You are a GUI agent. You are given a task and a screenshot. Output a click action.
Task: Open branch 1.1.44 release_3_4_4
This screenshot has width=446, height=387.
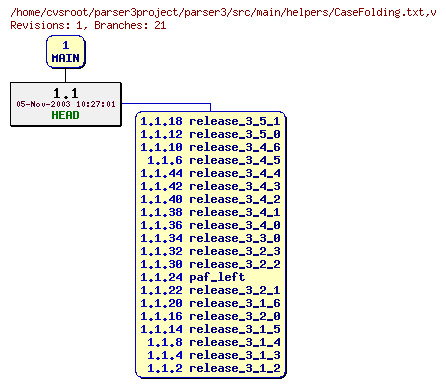tap(210, 173)
